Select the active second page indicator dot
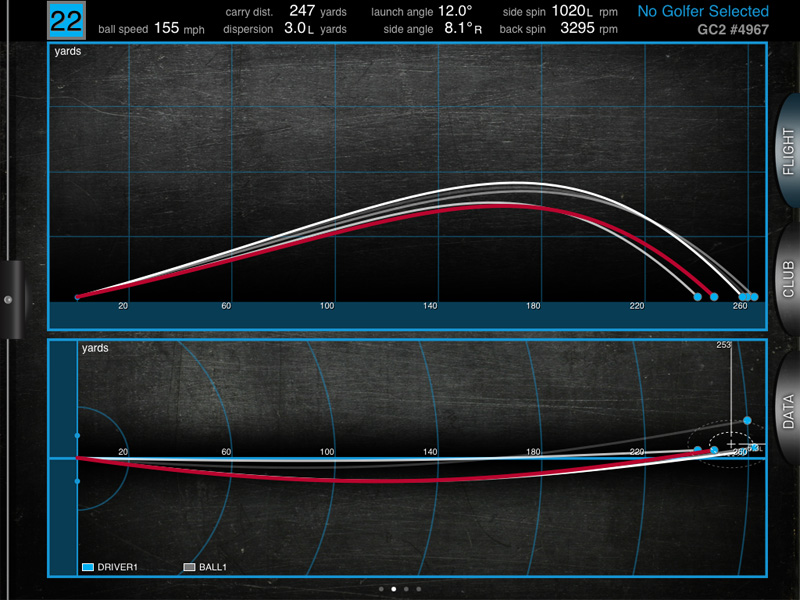This screenshot has height=600, width=800. click(x=393, y=589)
